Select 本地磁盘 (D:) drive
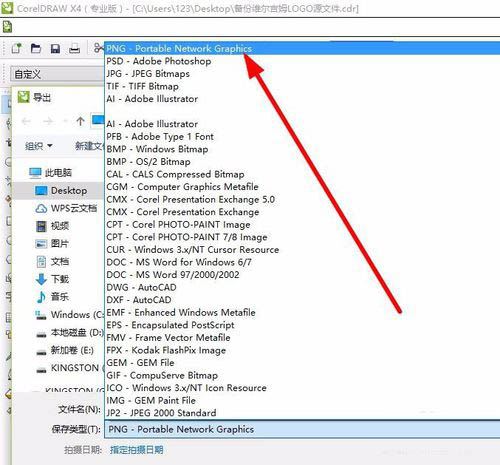The width and height of the screenshot is (500, 465). point(69,332)
